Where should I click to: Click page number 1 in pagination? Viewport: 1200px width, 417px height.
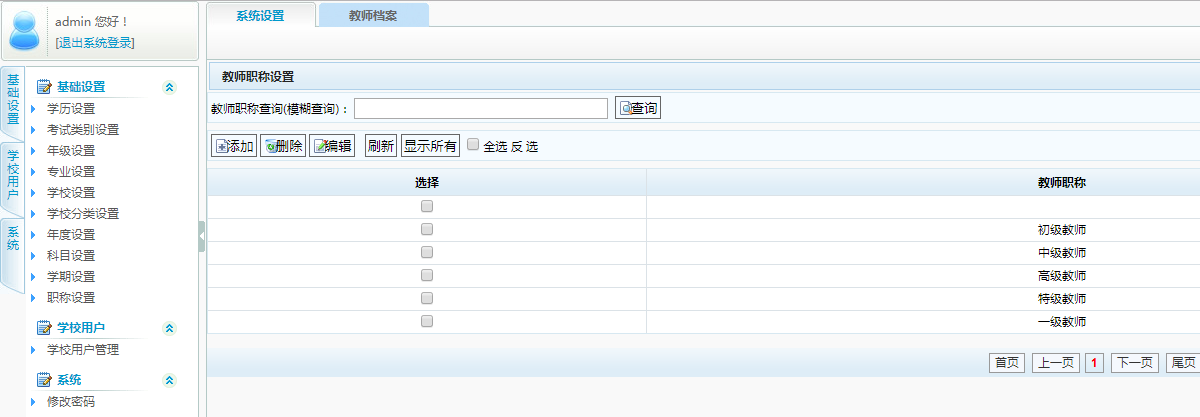(x=1095, y=363)
